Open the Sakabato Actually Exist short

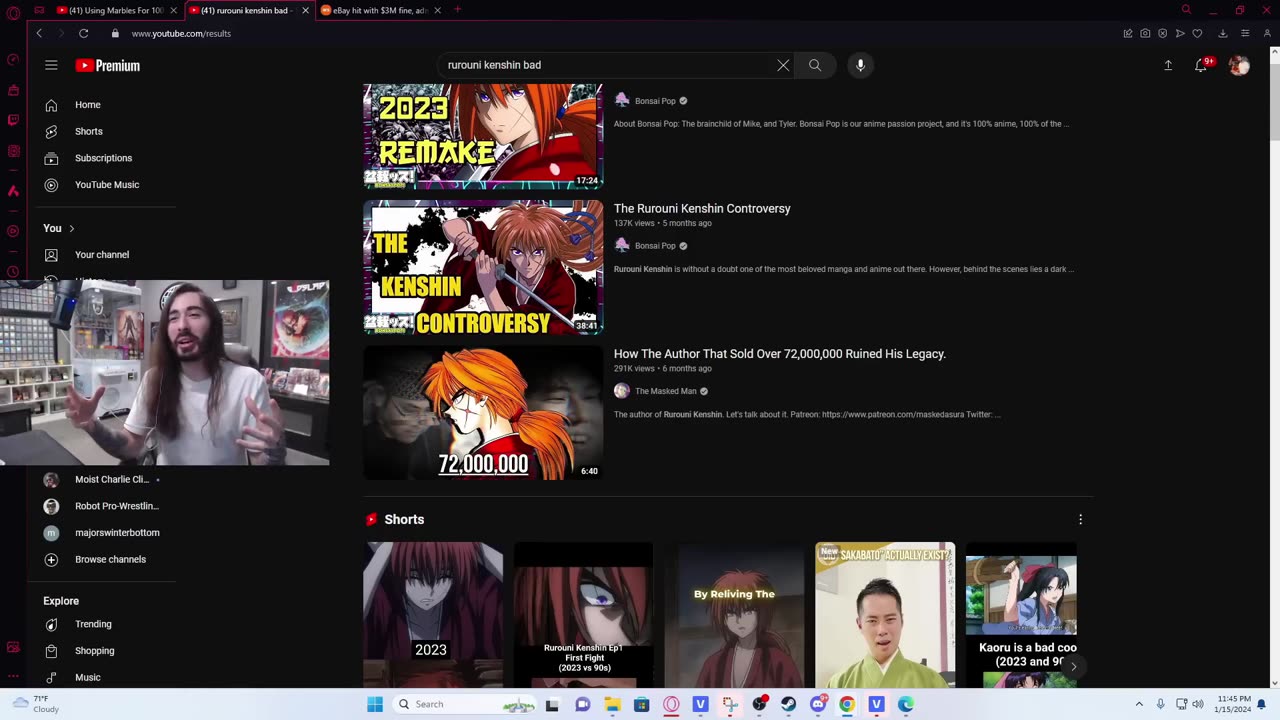tap(885, 615)
